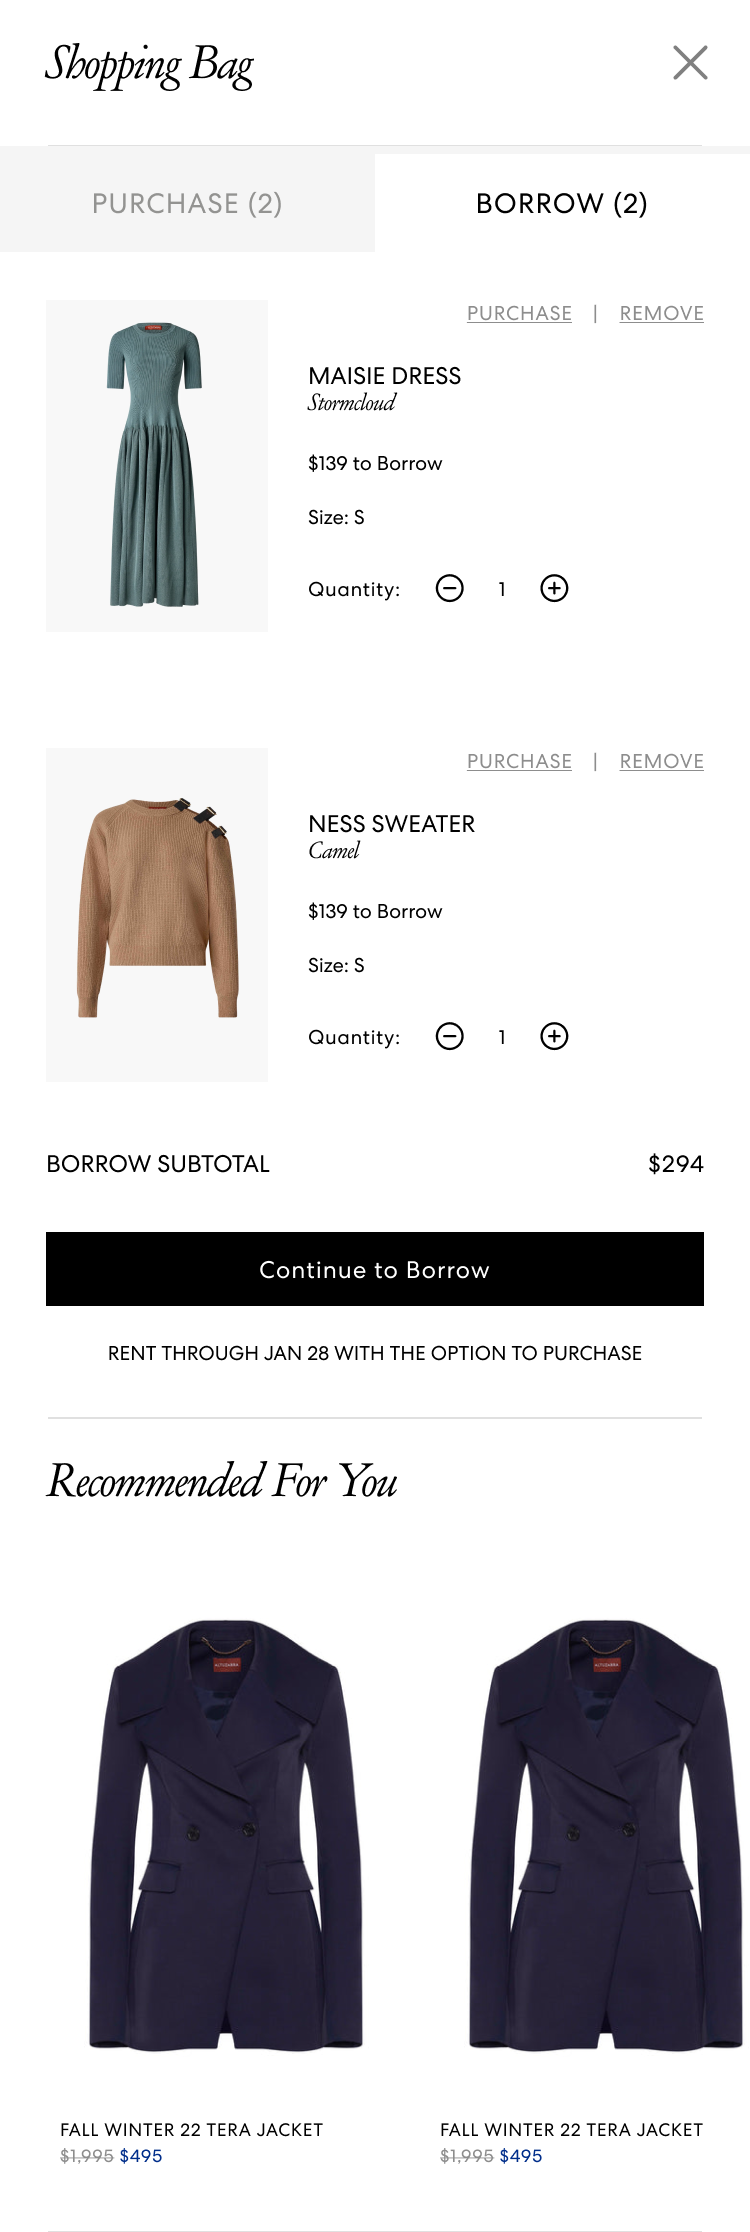The image size is (750, 2232).
Task: Increase Maisie Dress quantity
Action: 554,588
